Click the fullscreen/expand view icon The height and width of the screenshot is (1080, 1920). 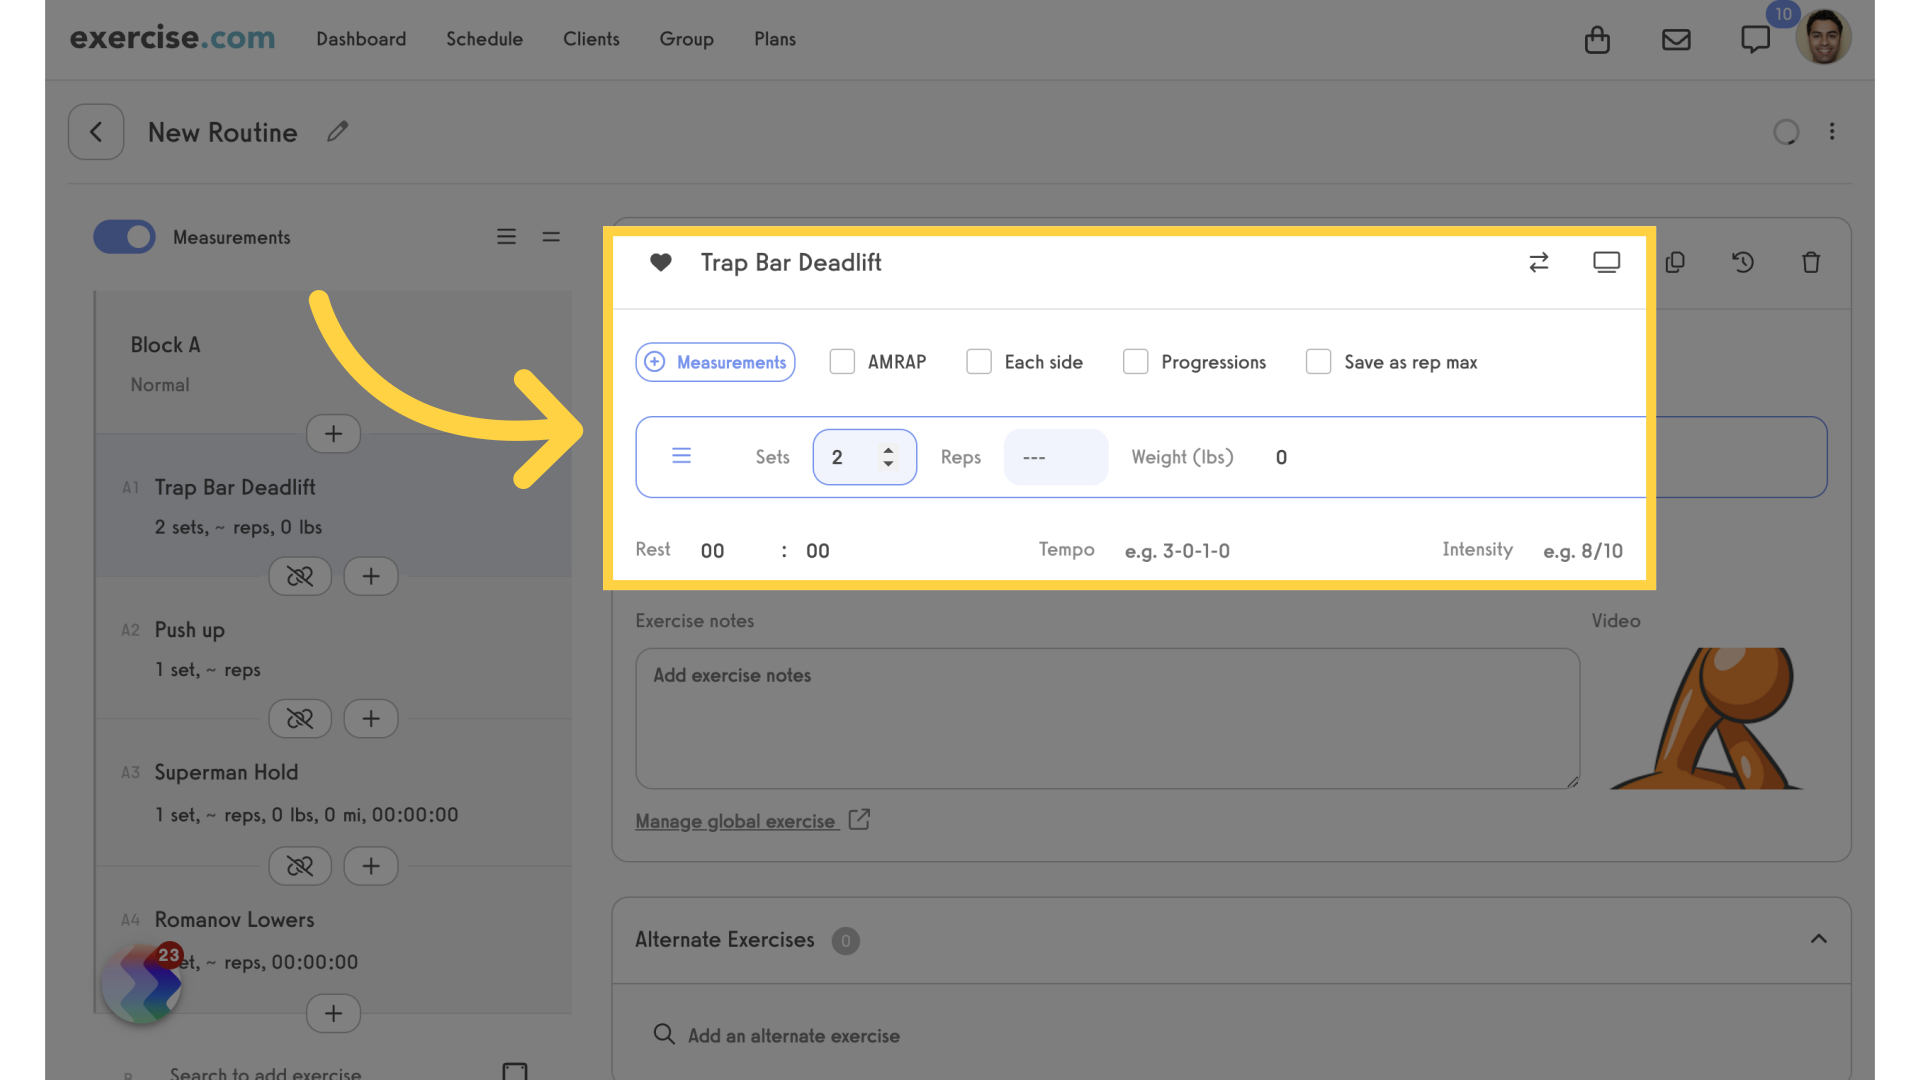1606,261
